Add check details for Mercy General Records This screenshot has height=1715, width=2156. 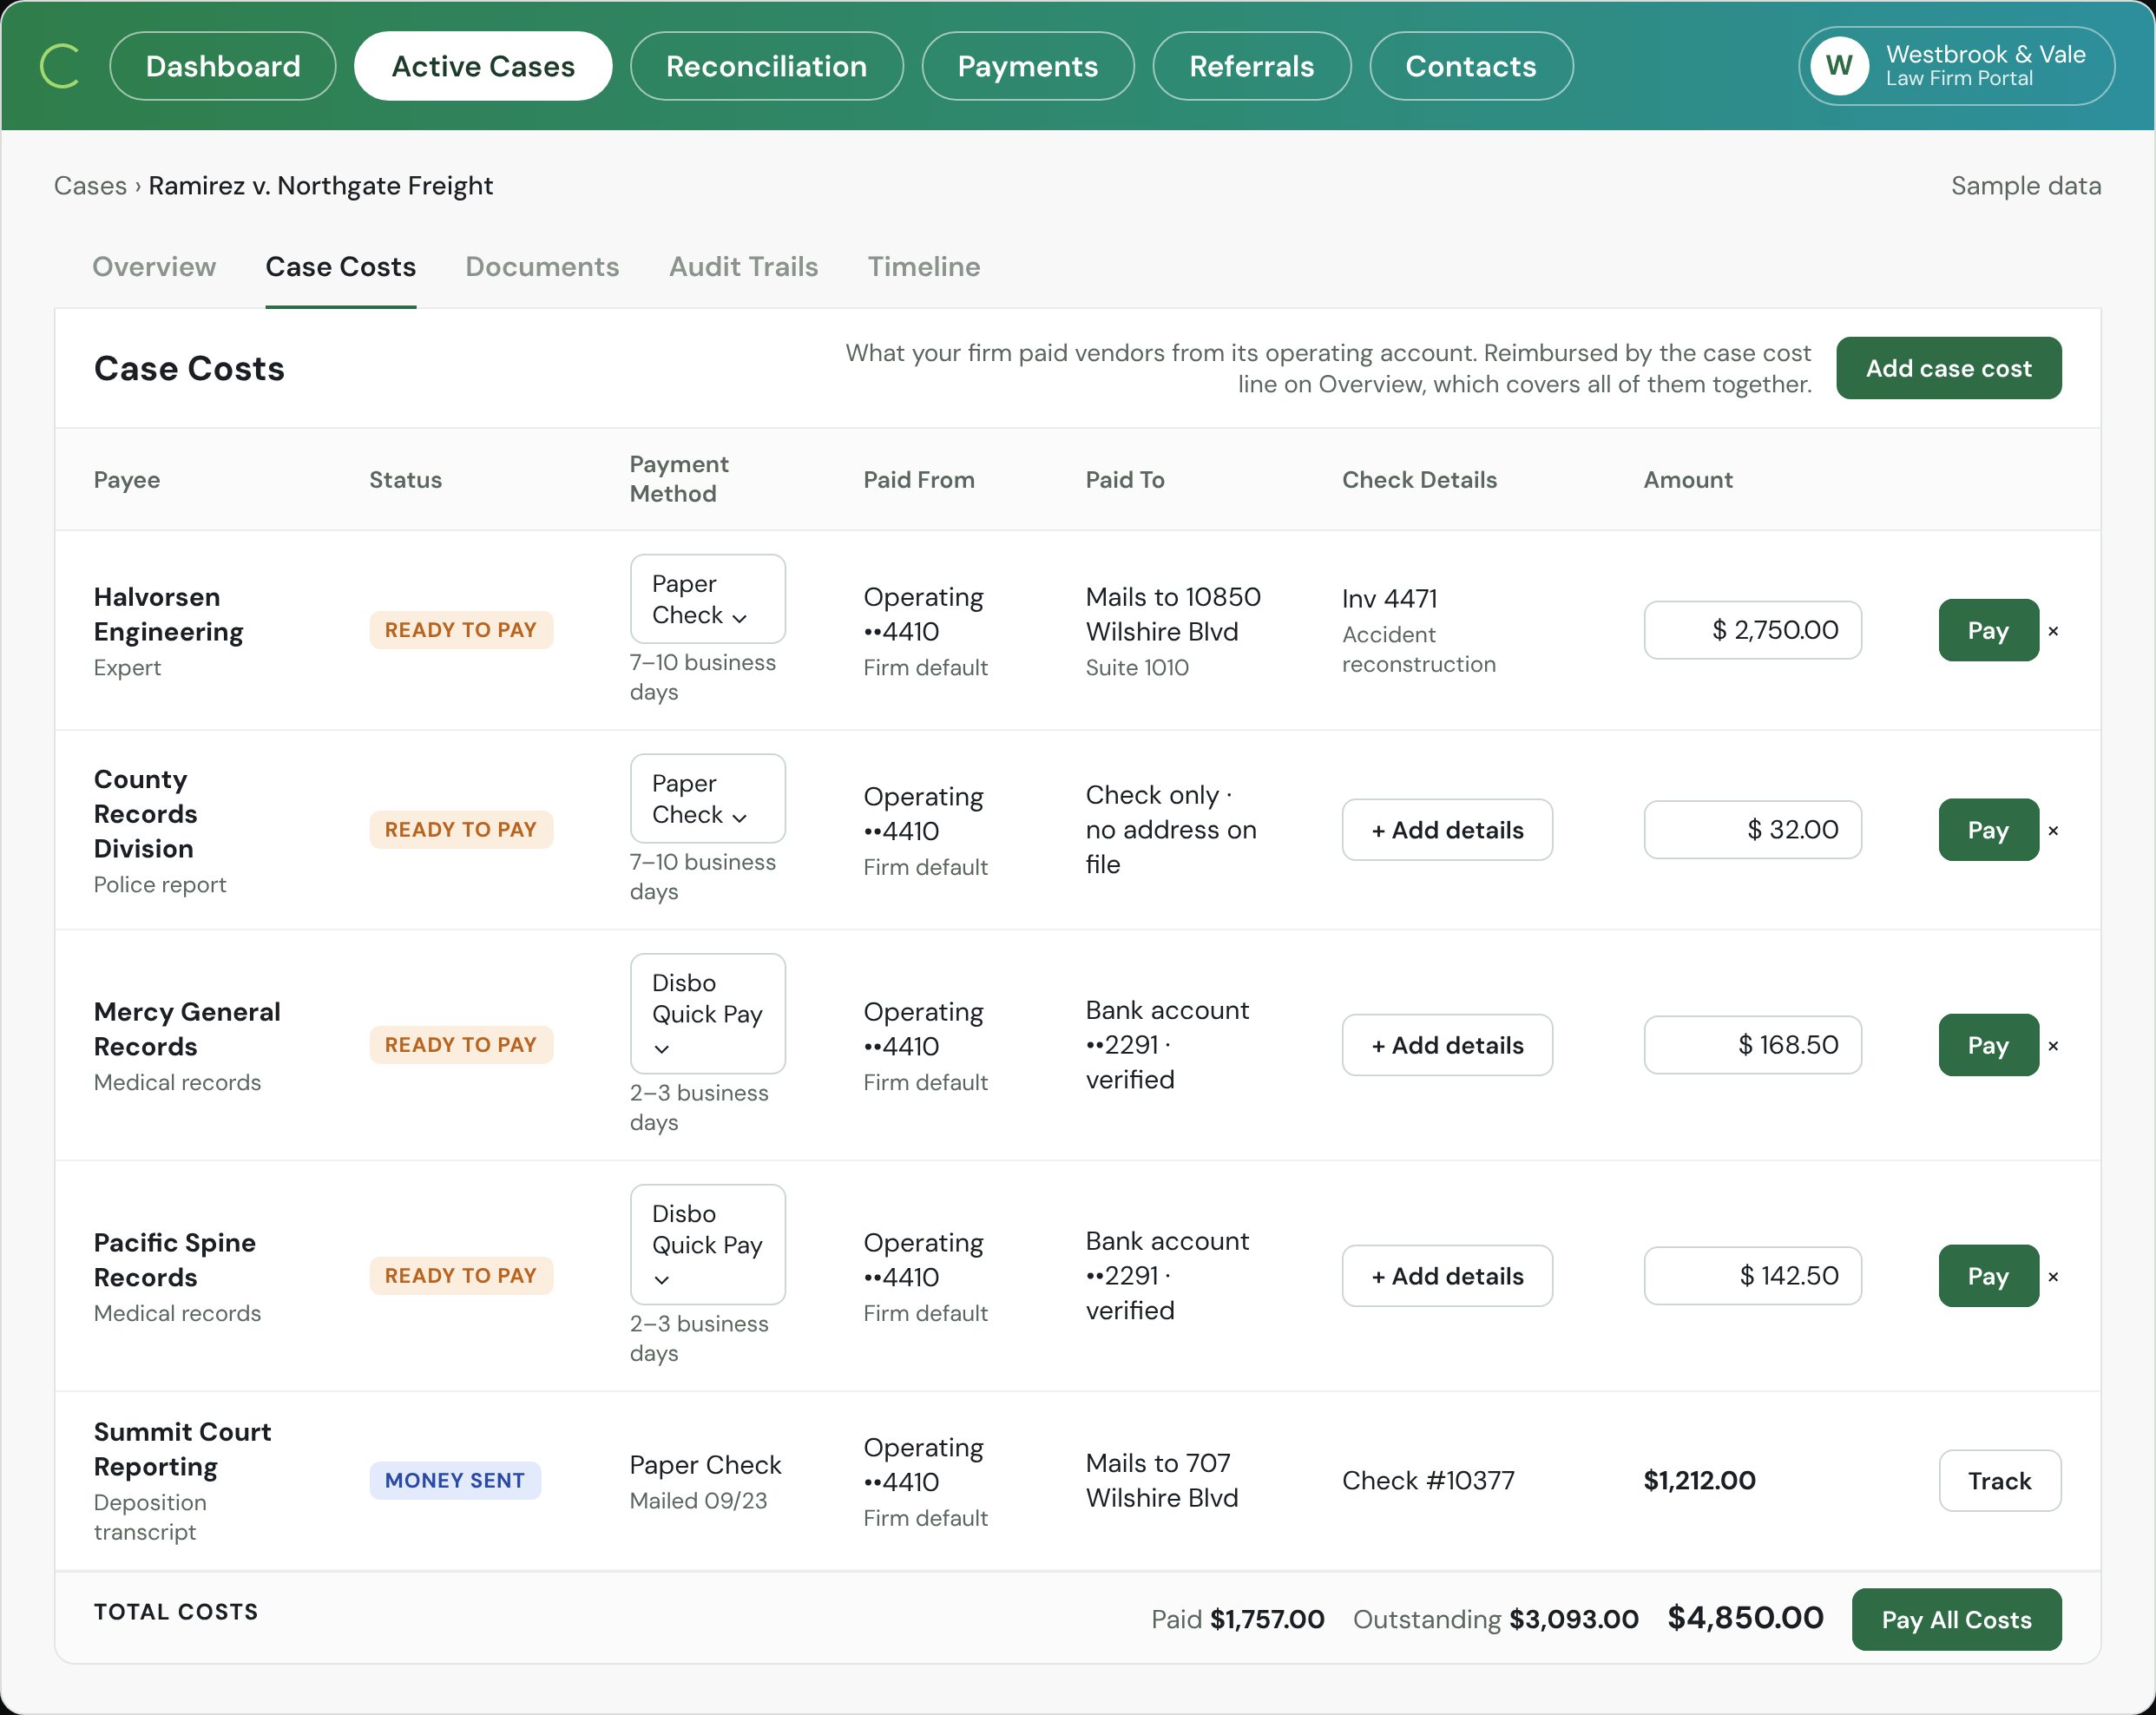[1447, 1046]
